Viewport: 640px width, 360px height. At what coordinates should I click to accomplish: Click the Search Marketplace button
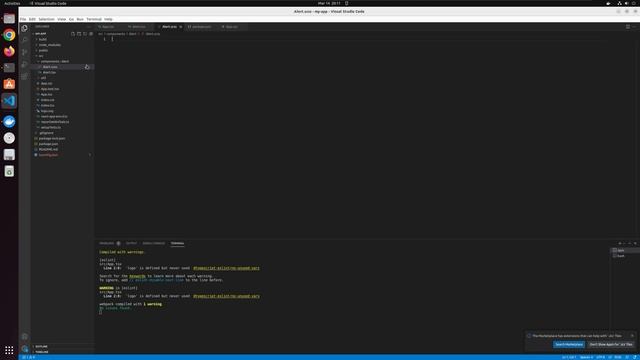[x=569, y=344]
